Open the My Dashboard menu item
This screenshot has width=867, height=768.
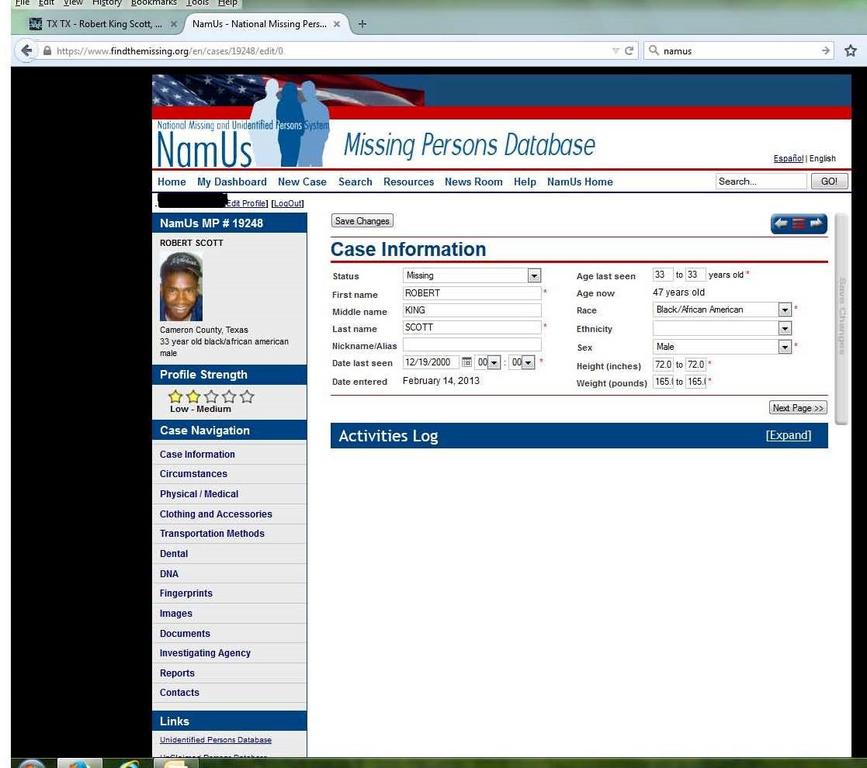click(x=232, y=182)
